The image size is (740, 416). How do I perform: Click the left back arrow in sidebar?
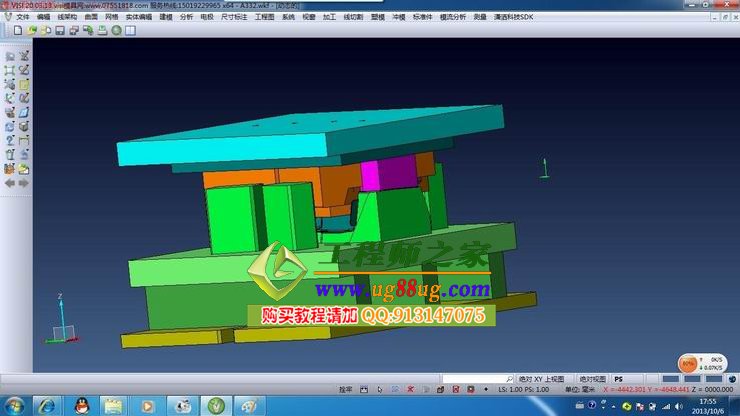click(9, 183)
